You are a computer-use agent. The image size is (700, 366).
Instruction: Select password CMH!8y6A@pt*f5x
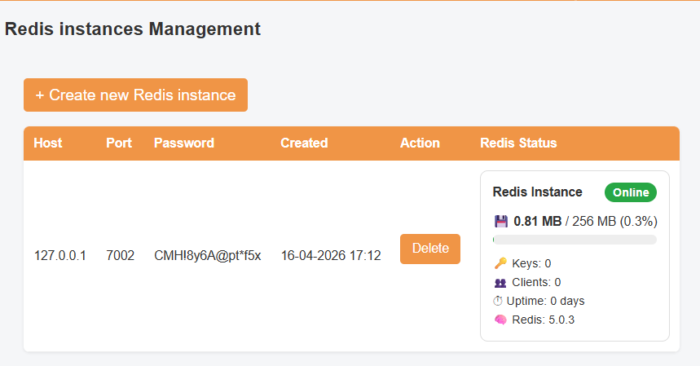pyautogui.click(x=208, y=255)
